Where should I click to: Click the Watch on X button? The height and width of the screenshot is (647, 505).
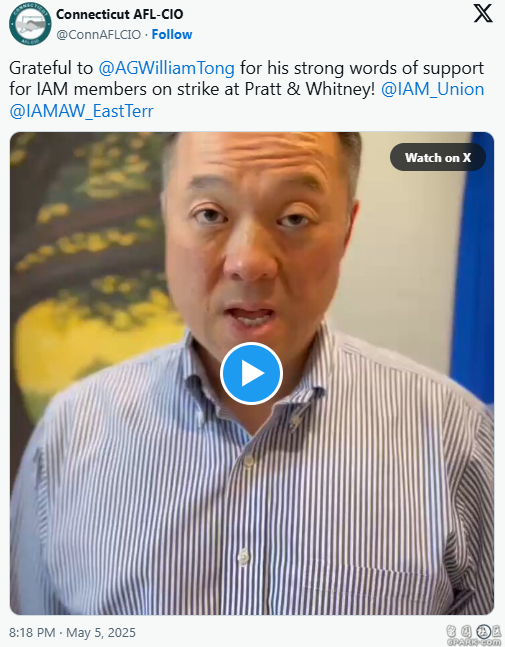pos(438,157)
